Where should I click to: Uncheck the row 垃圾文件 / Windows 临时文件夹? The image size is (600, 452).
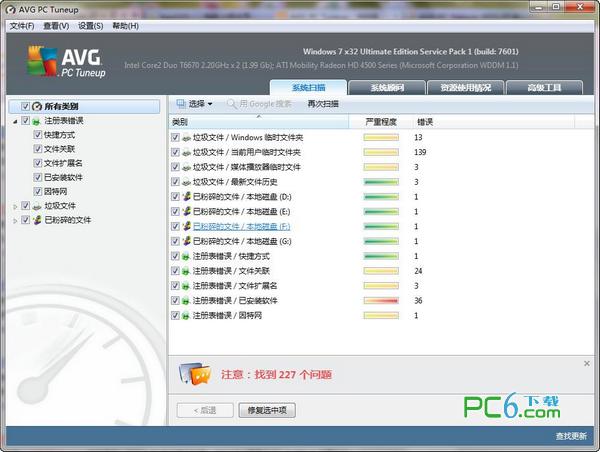(x=175, y=137)
